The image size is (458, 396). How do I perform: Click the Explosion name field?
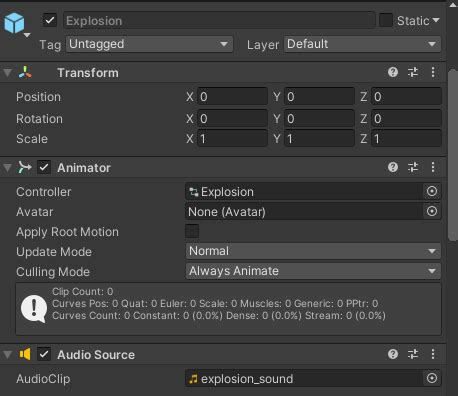point(219,20)
